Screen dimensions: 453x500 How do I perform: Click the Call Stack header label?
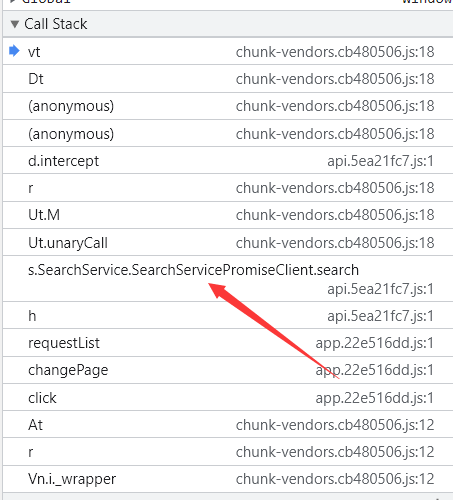point(56,24)
